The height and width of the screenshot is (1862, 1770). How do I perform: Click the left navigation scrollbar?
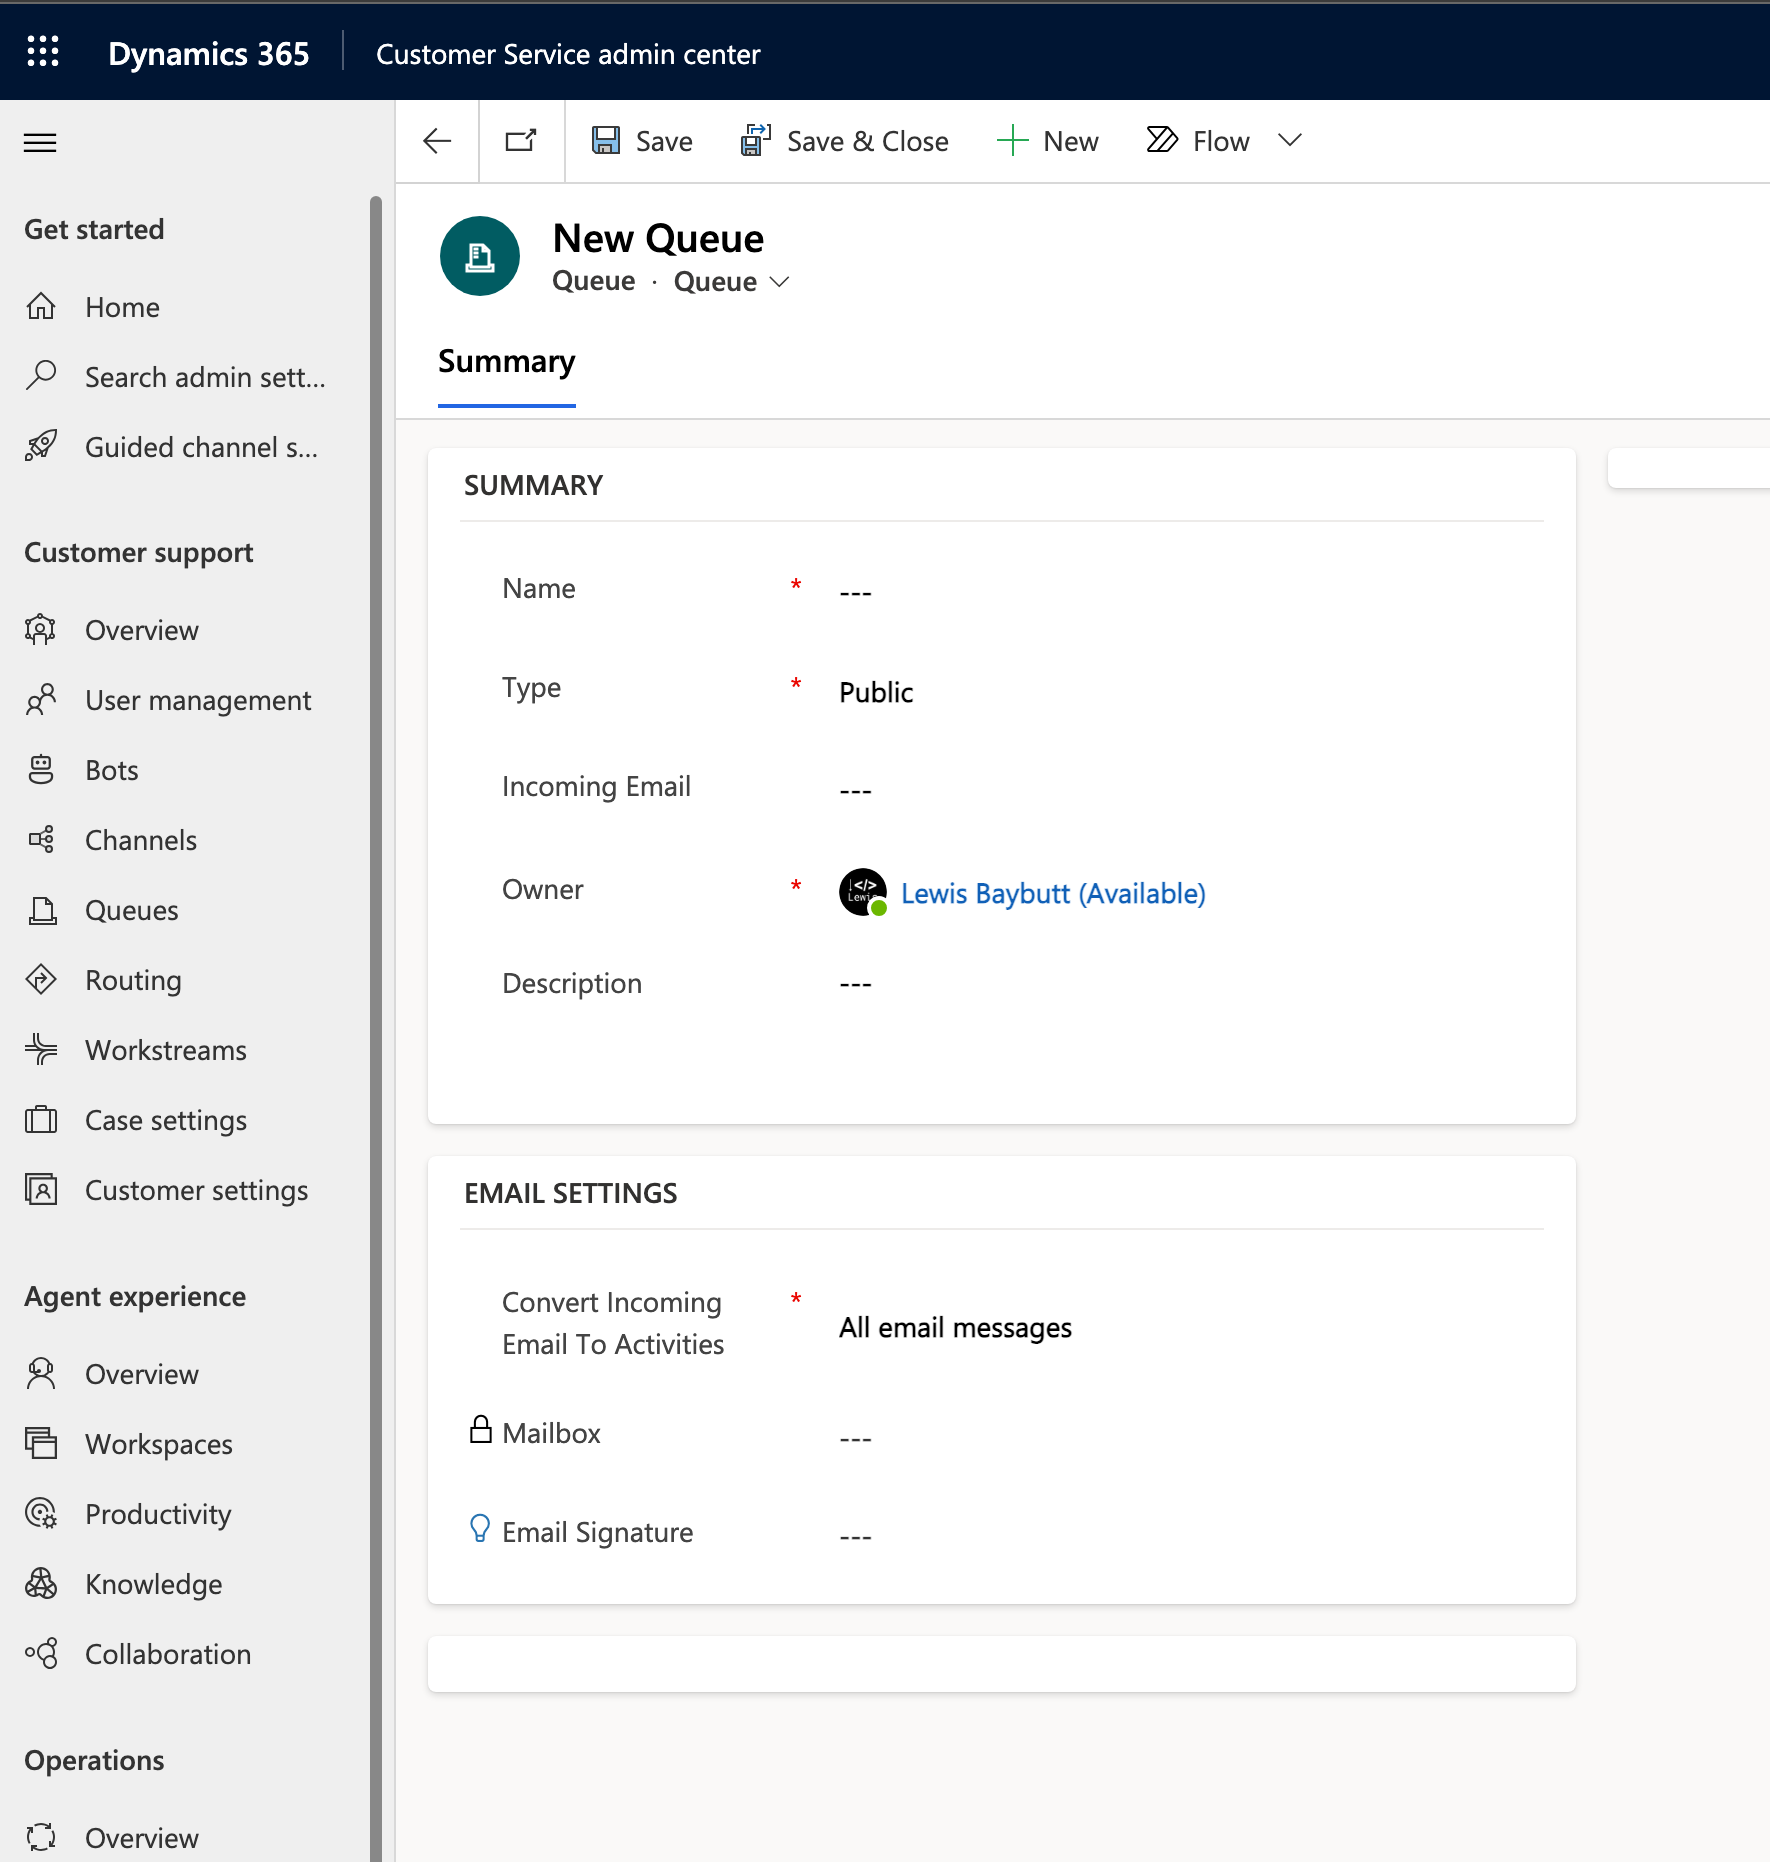(x=376, y=1029)
